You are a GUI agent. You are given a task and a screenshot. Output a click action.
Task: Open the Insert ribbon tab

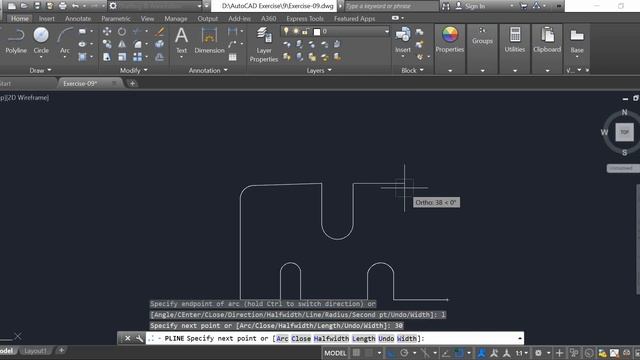coord(47,19)
